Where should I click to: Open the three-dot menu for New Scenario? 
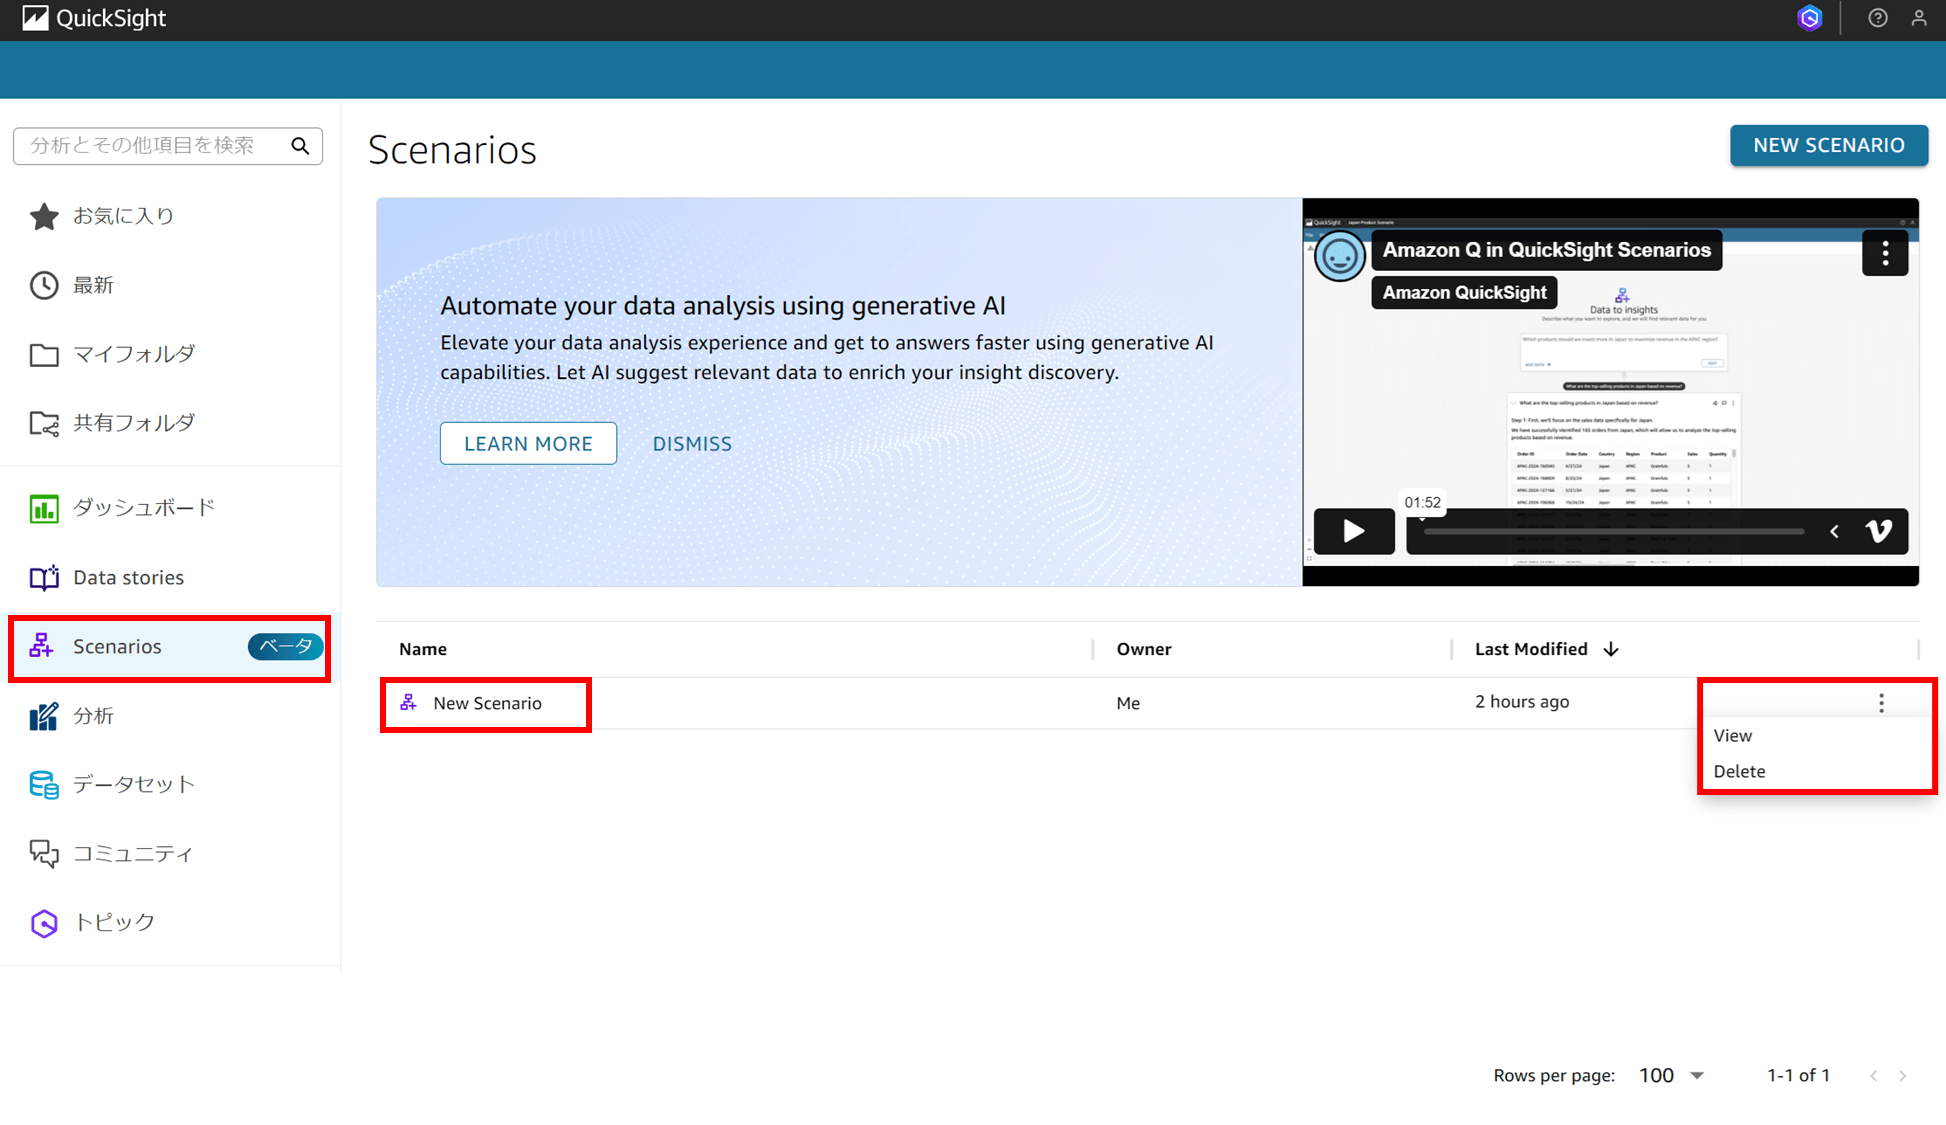[1881, 703]
